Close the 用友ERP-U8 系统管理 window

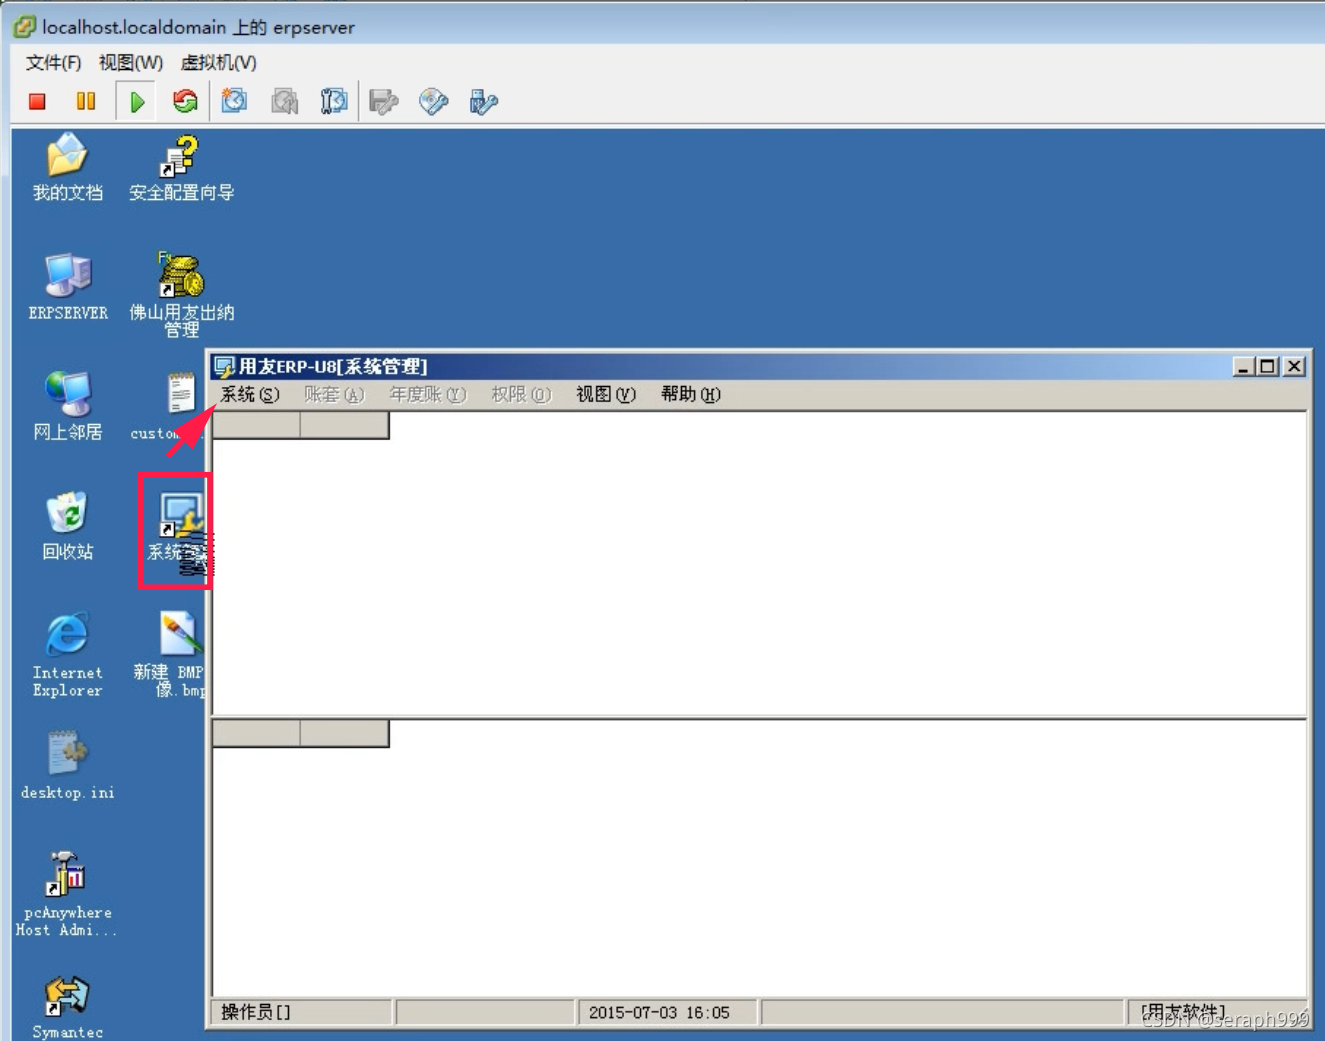pyautogui.click(x=1294, y=367)
